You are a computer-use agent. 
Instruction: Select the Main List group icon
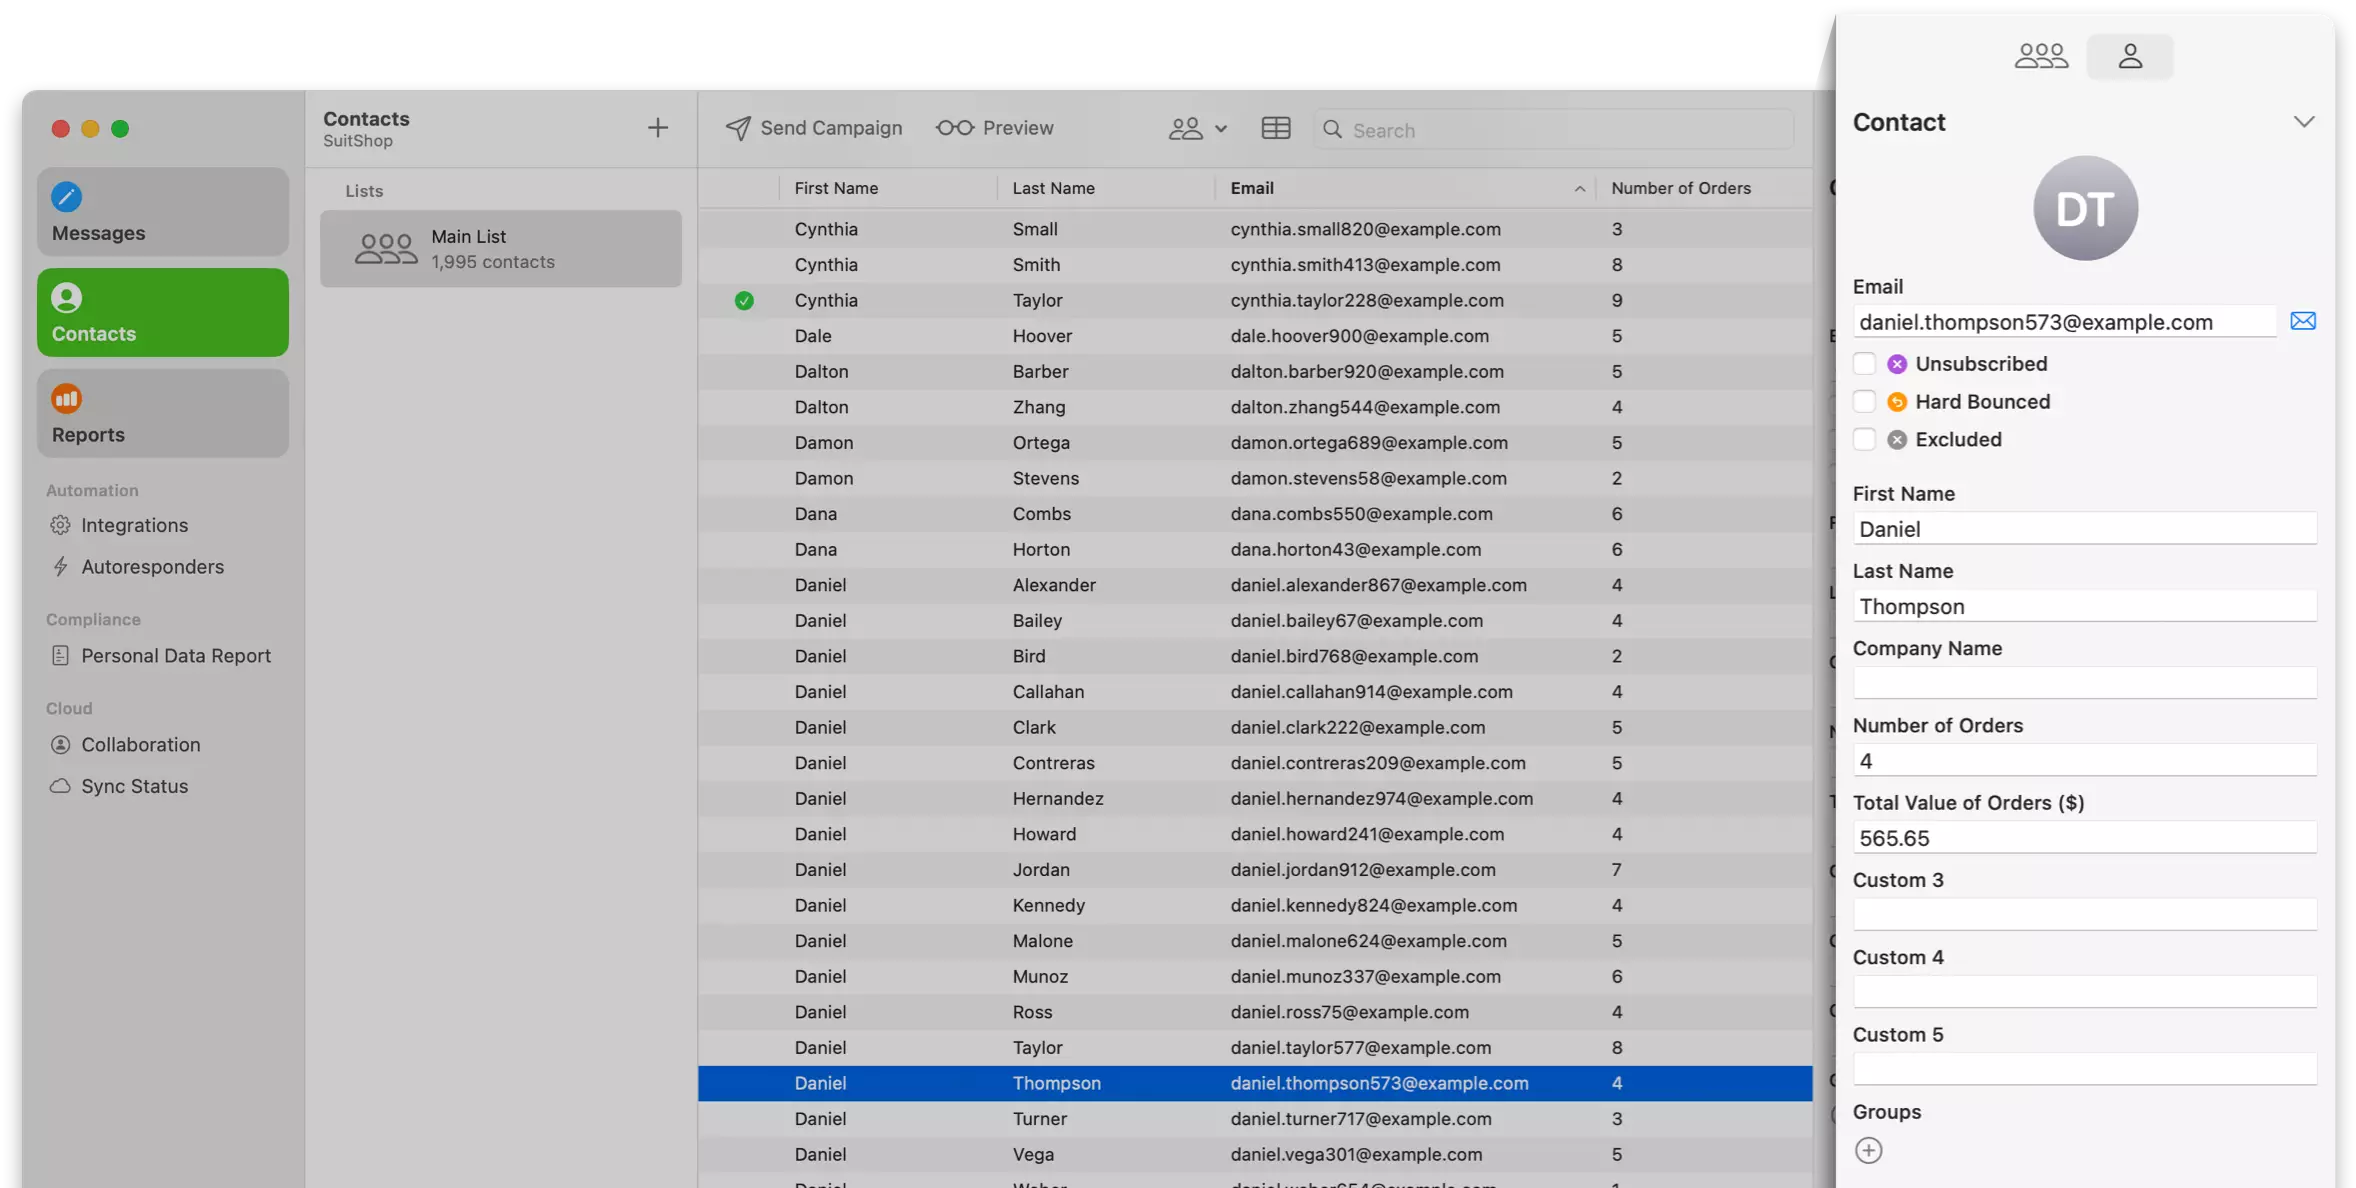386,248
